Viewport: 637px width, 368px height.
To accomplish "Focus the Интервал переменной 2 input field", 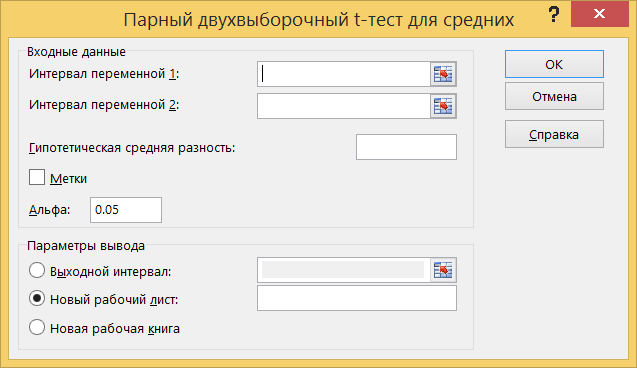I will pos(344,106).
